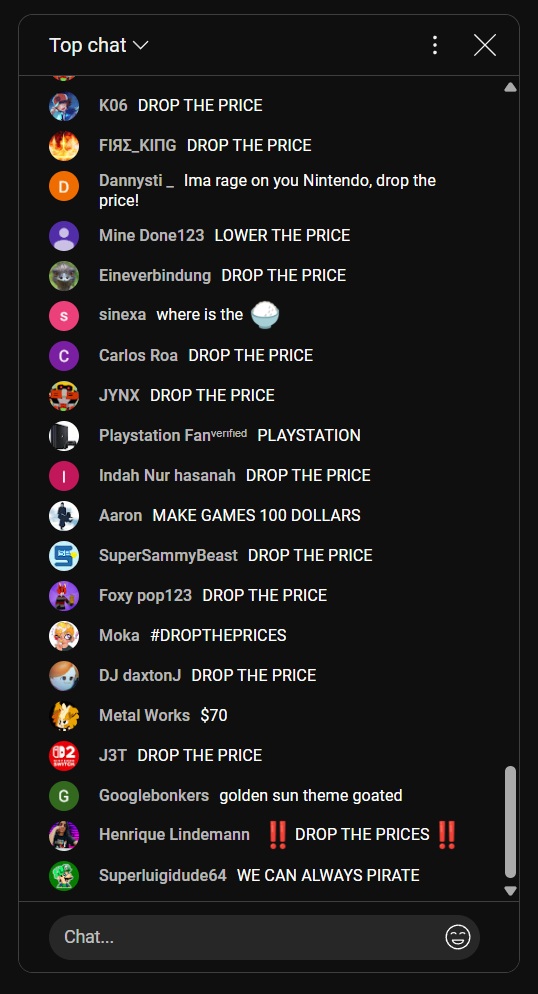Image resolution: width=538 pixels, height=994 pixels.
Task: Click the scroll down arrow of chat
Action: [x=510, y=891]
